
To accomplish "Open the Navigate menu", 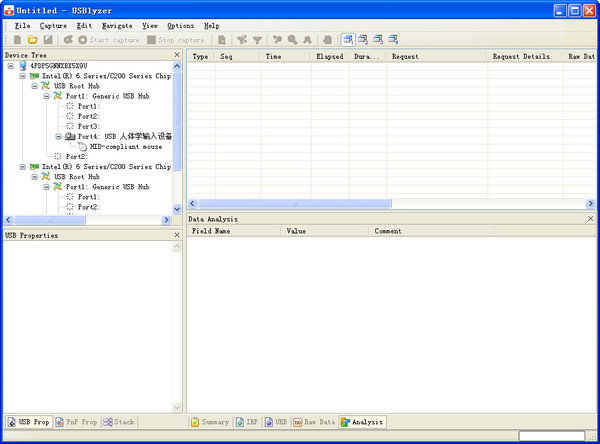I will click(117, 26).
